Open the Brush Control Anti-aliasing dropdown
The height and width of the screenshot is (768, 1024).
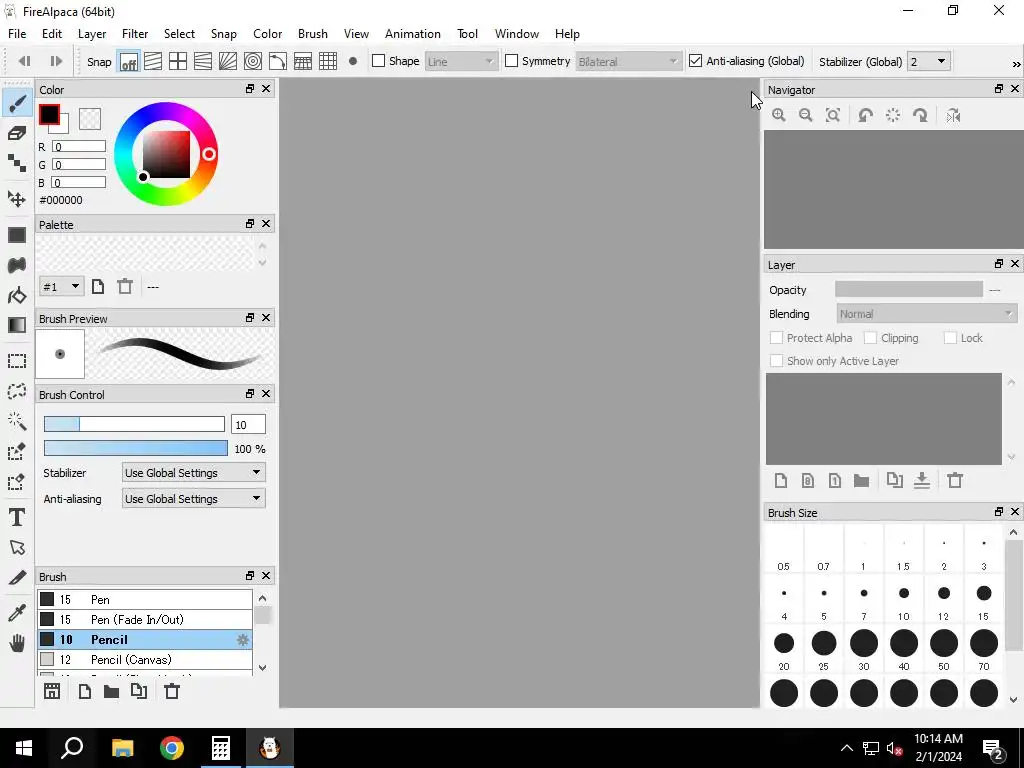click(193, 498)
